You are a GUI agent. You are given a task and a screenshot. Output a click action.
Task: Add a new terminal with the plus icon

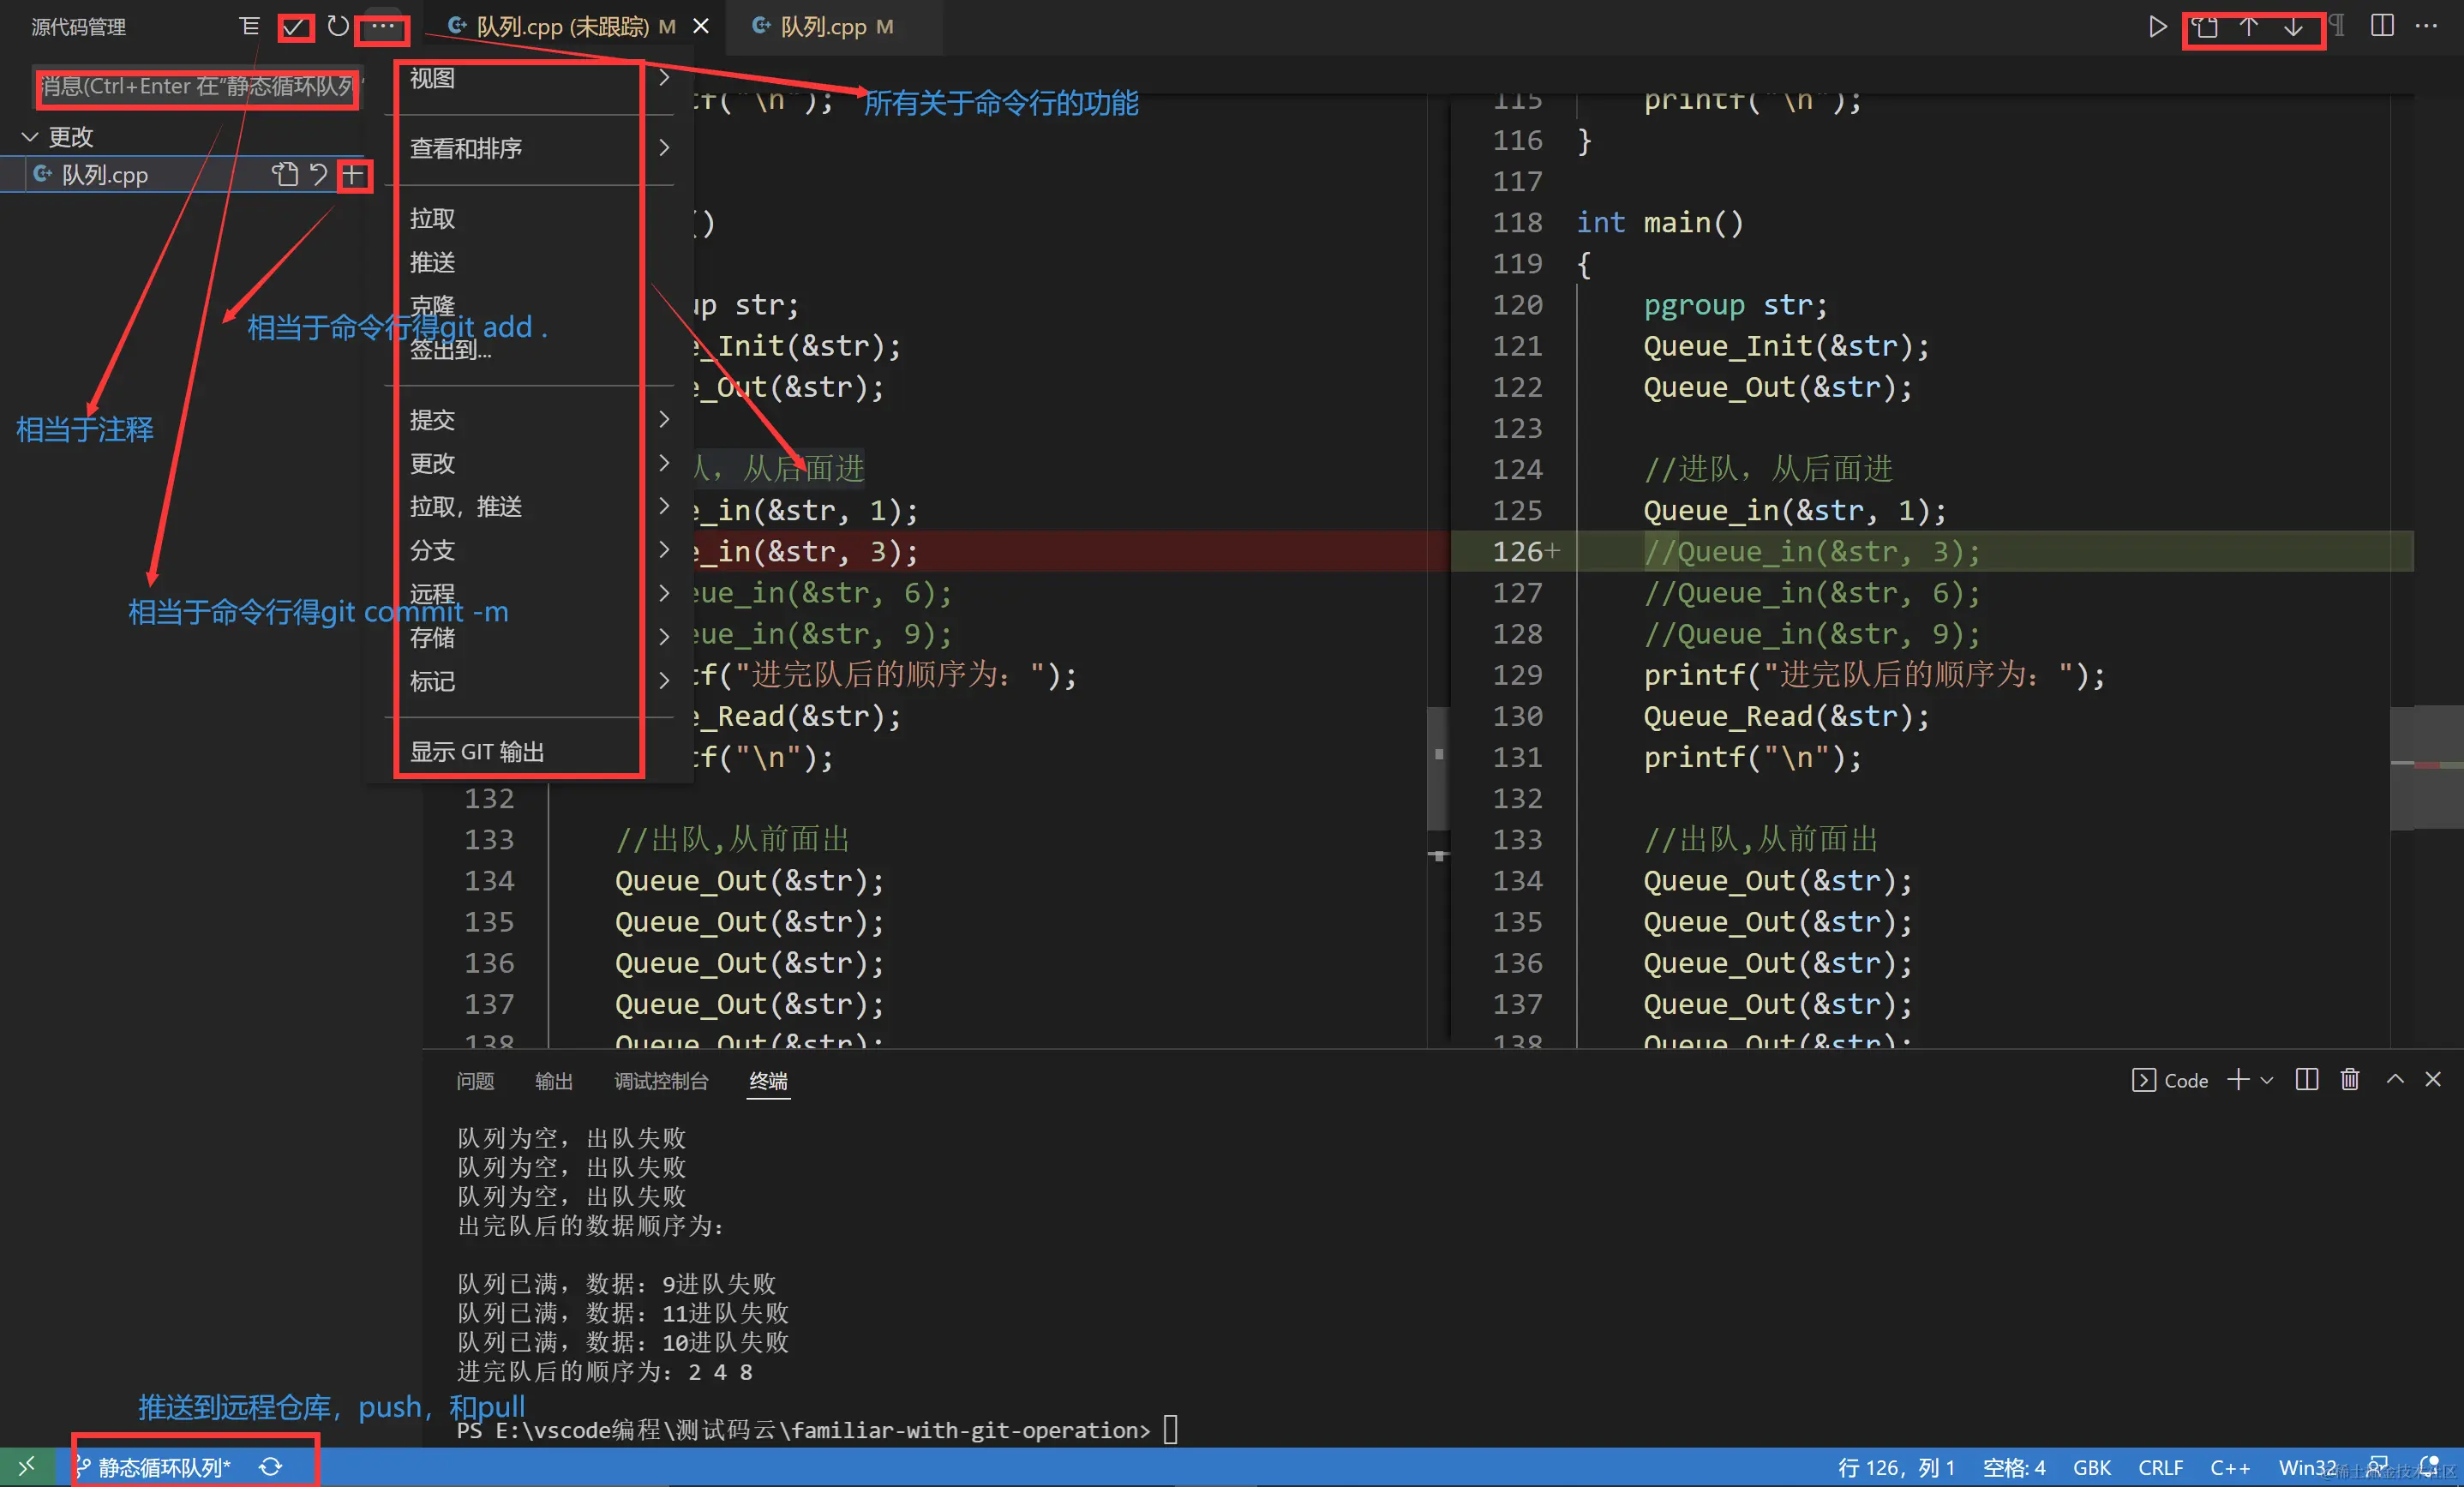pos(2238,1079)
